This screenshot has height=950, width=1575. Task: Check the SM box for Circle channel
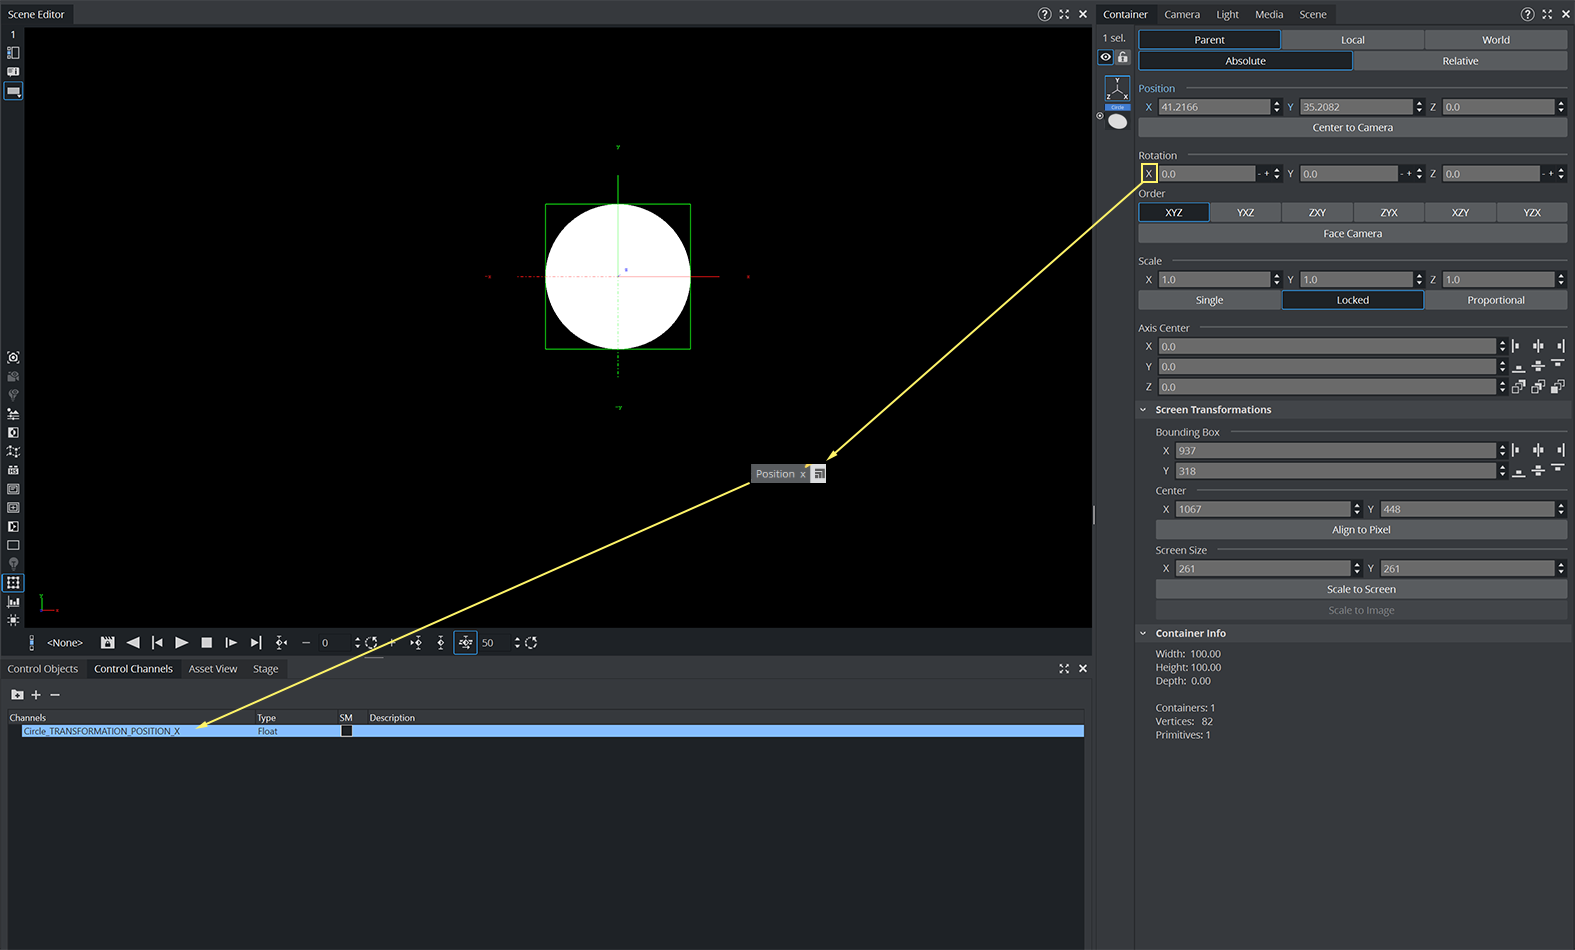(x=346, y=731)
